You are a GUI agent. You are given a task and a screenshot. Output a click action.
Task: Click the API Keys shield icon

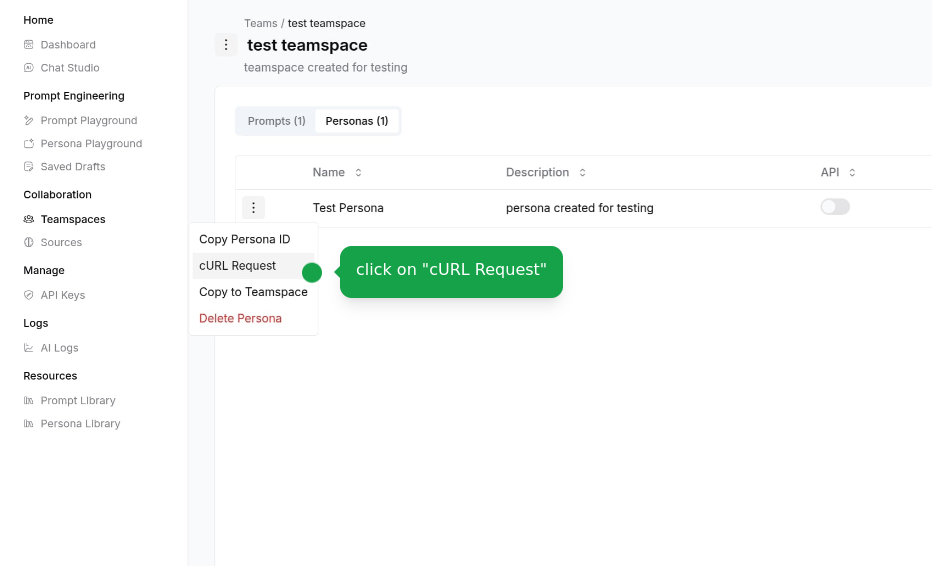(29, 295)
